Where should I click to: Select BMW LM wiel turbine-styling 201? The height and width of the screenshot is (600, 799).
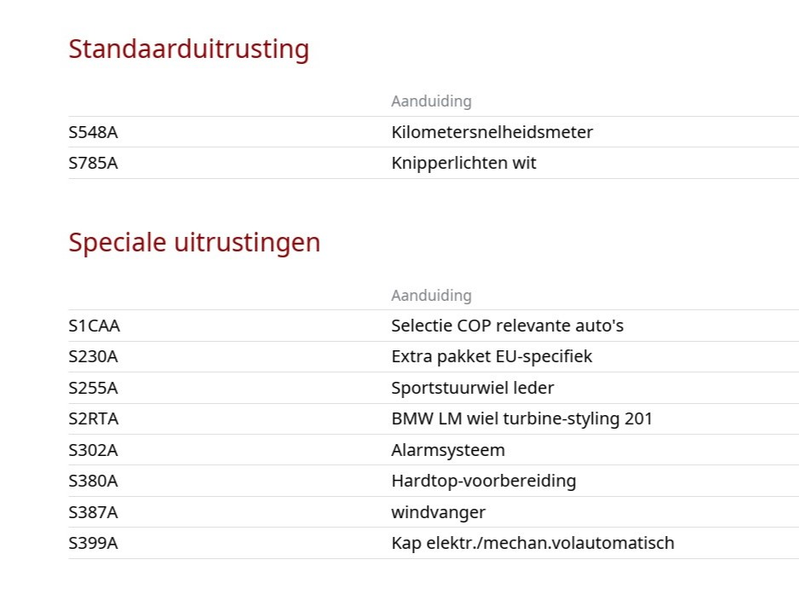tap(522, 419)
